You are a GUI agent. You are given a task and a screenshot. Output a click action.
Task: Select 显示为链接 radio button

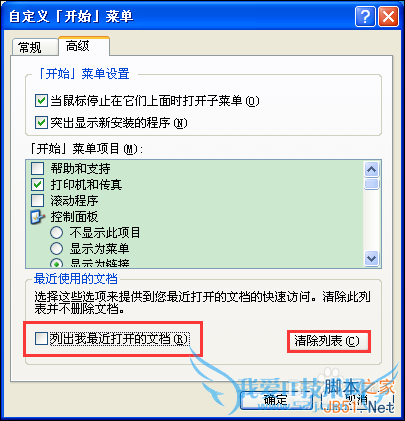click(56, 263)
